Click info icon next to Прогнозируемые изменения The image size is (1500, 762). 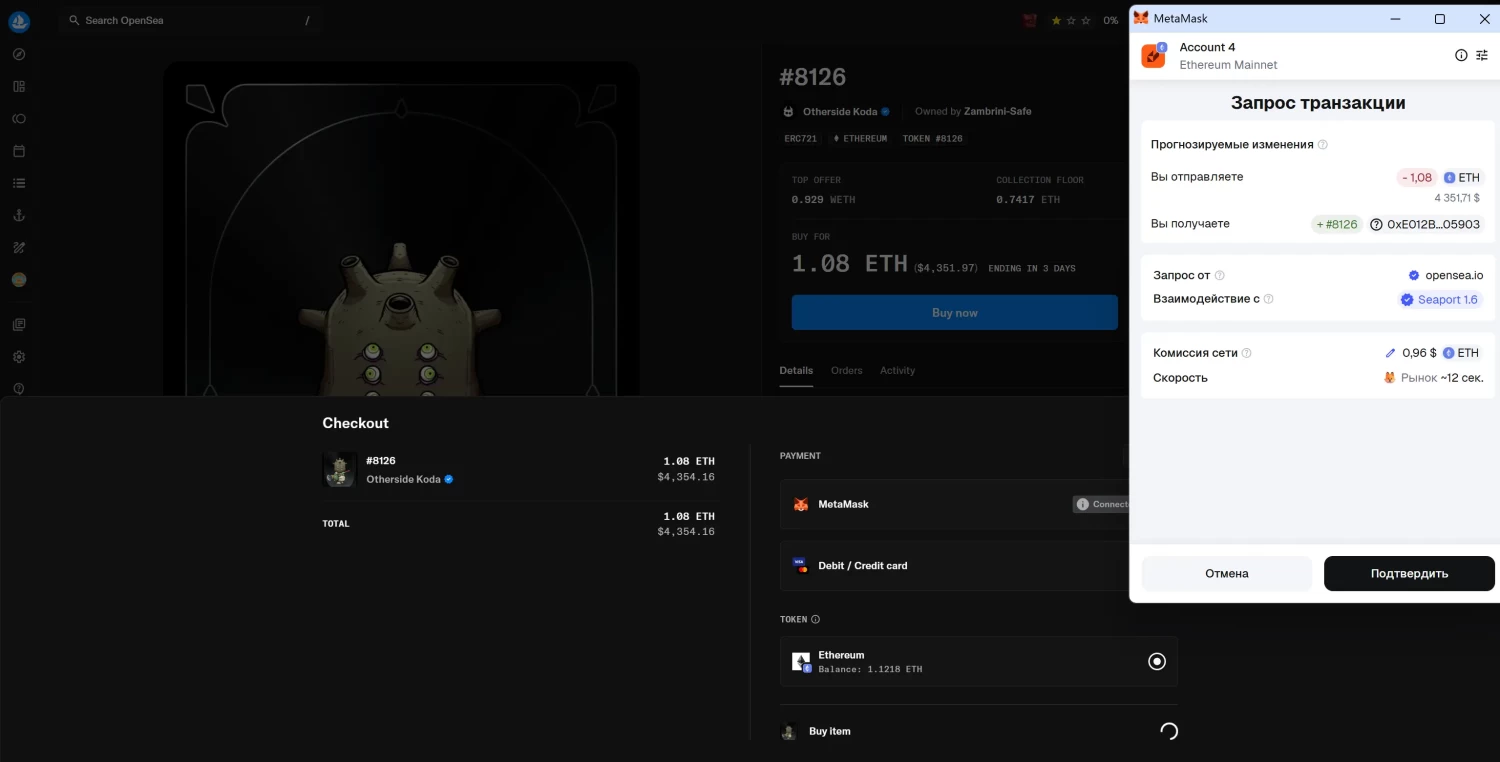[1323, 145]
